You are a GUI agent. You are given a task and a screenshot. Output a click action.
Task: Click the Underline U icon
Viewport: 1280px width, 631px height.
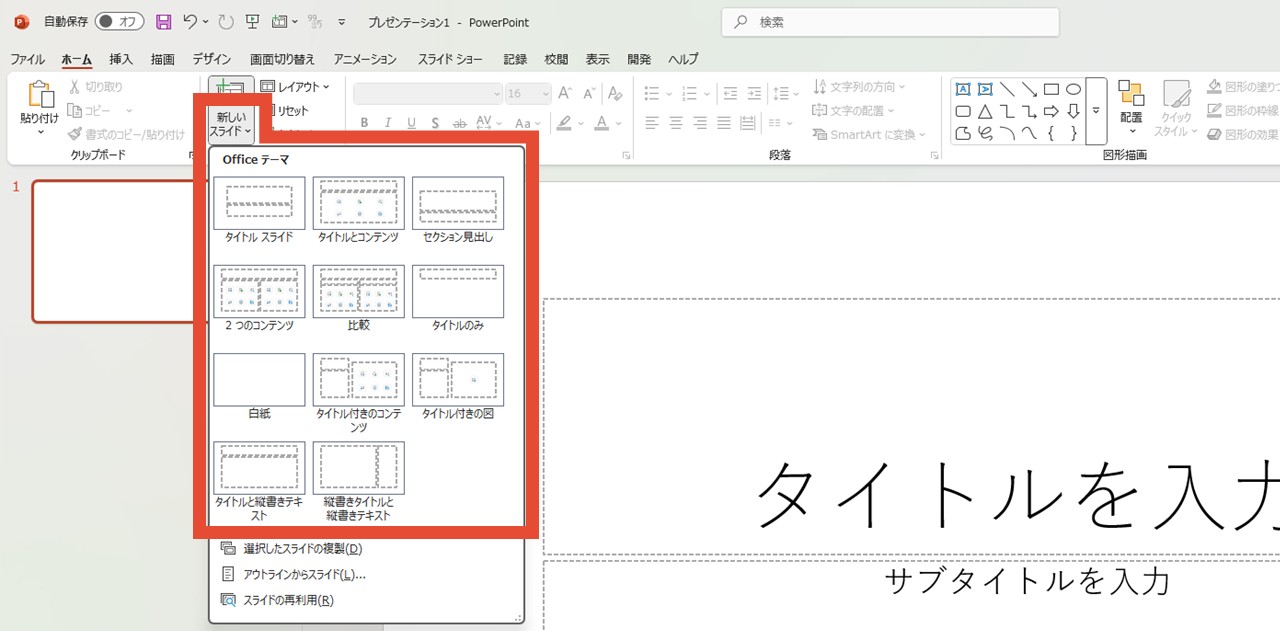pos(413,123)
